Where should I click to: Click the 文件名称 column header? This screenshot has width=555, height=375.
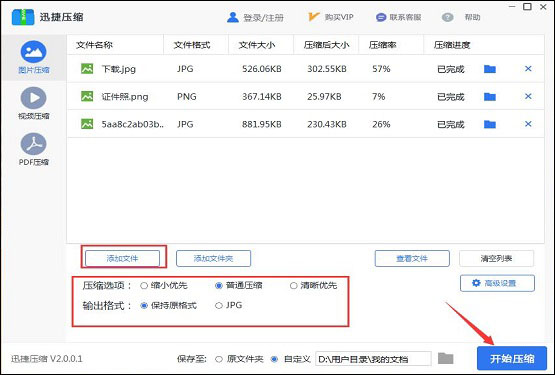[x=94, y=45]
